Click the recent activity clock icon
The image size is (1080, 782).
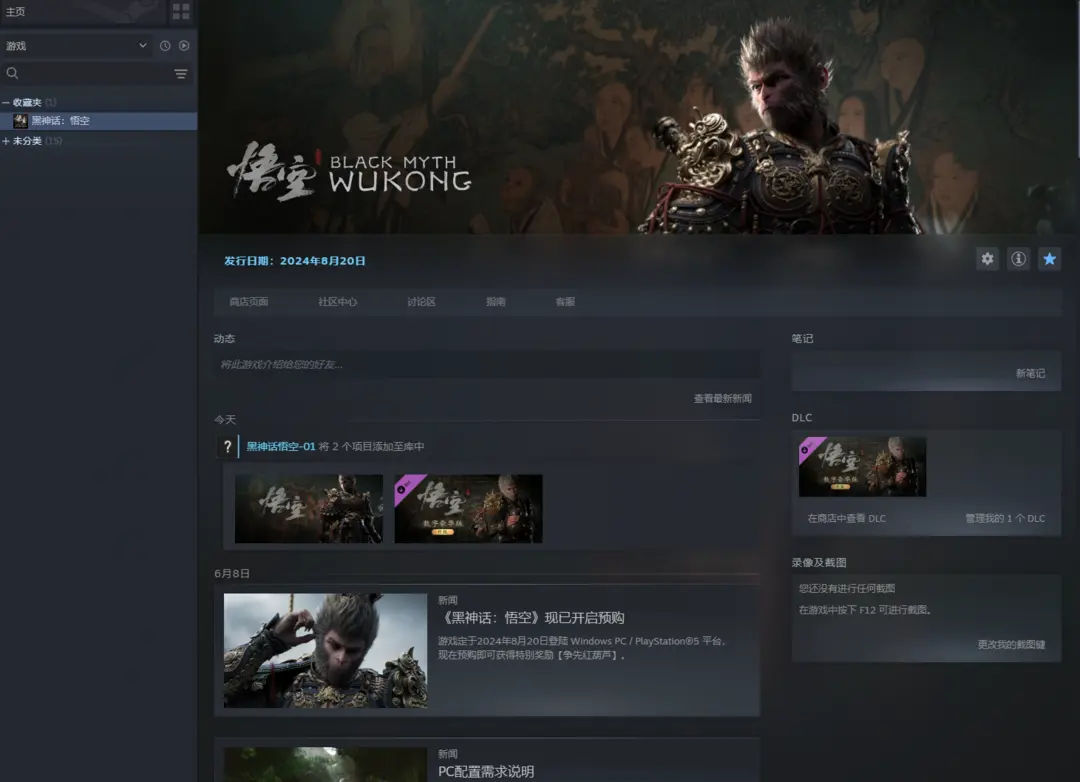(165, 46)
